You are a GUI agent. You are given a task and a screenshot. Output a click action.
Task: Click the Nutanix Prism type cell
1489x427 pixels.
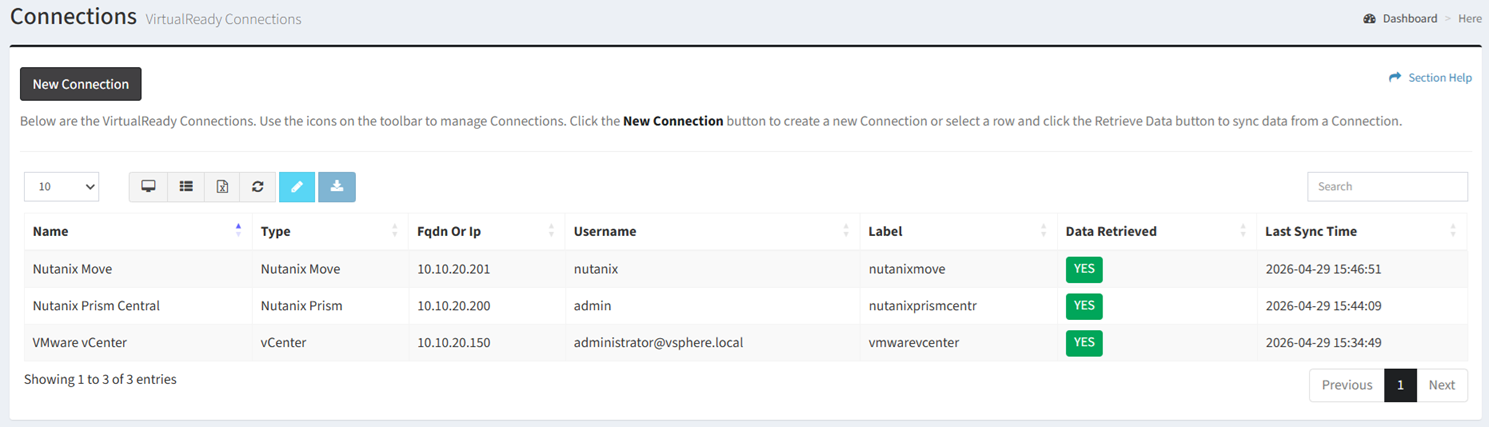[x=330, y=305]
